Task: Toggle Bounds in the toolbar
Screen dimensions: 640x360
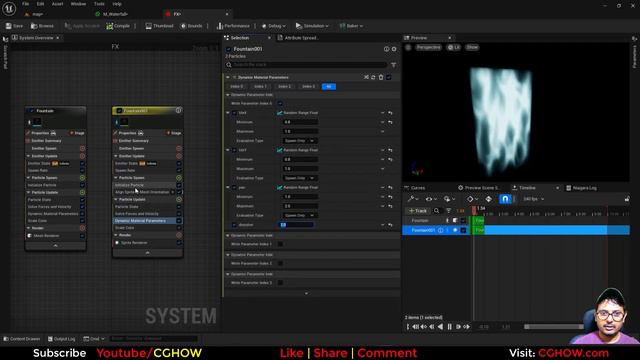Action: click(x=191, y=26)
